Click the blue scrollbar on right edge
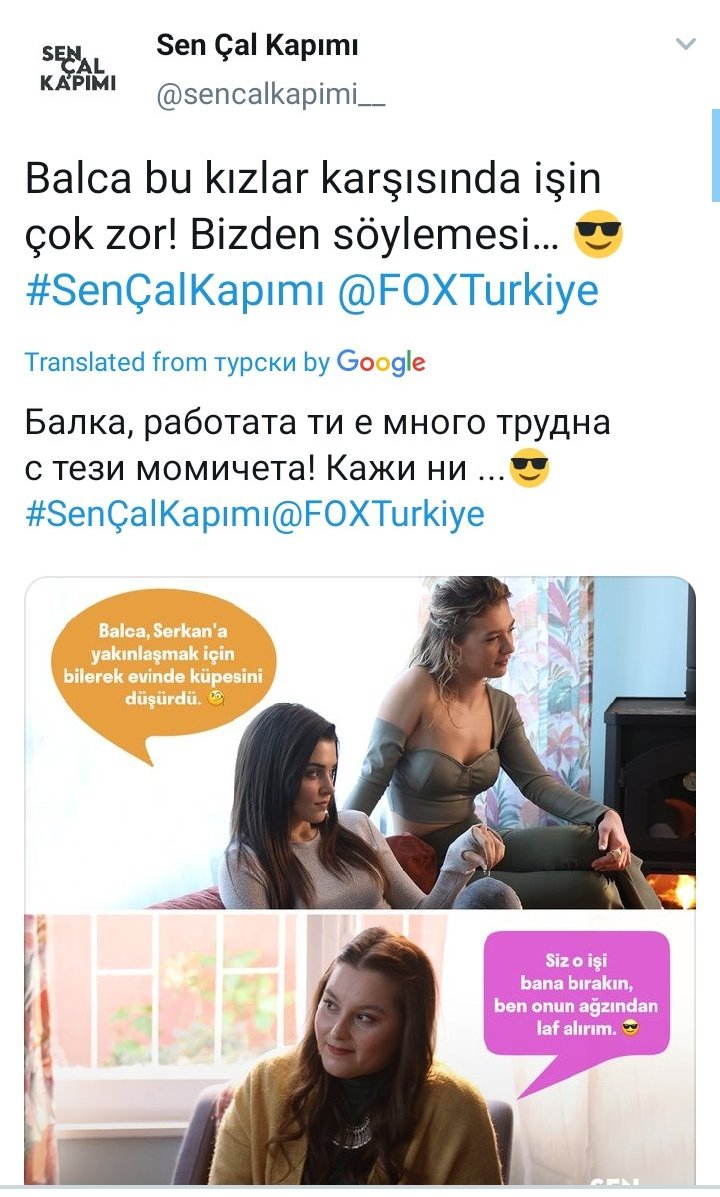Screen dimensions: 720x1197 tap(715, 156)
